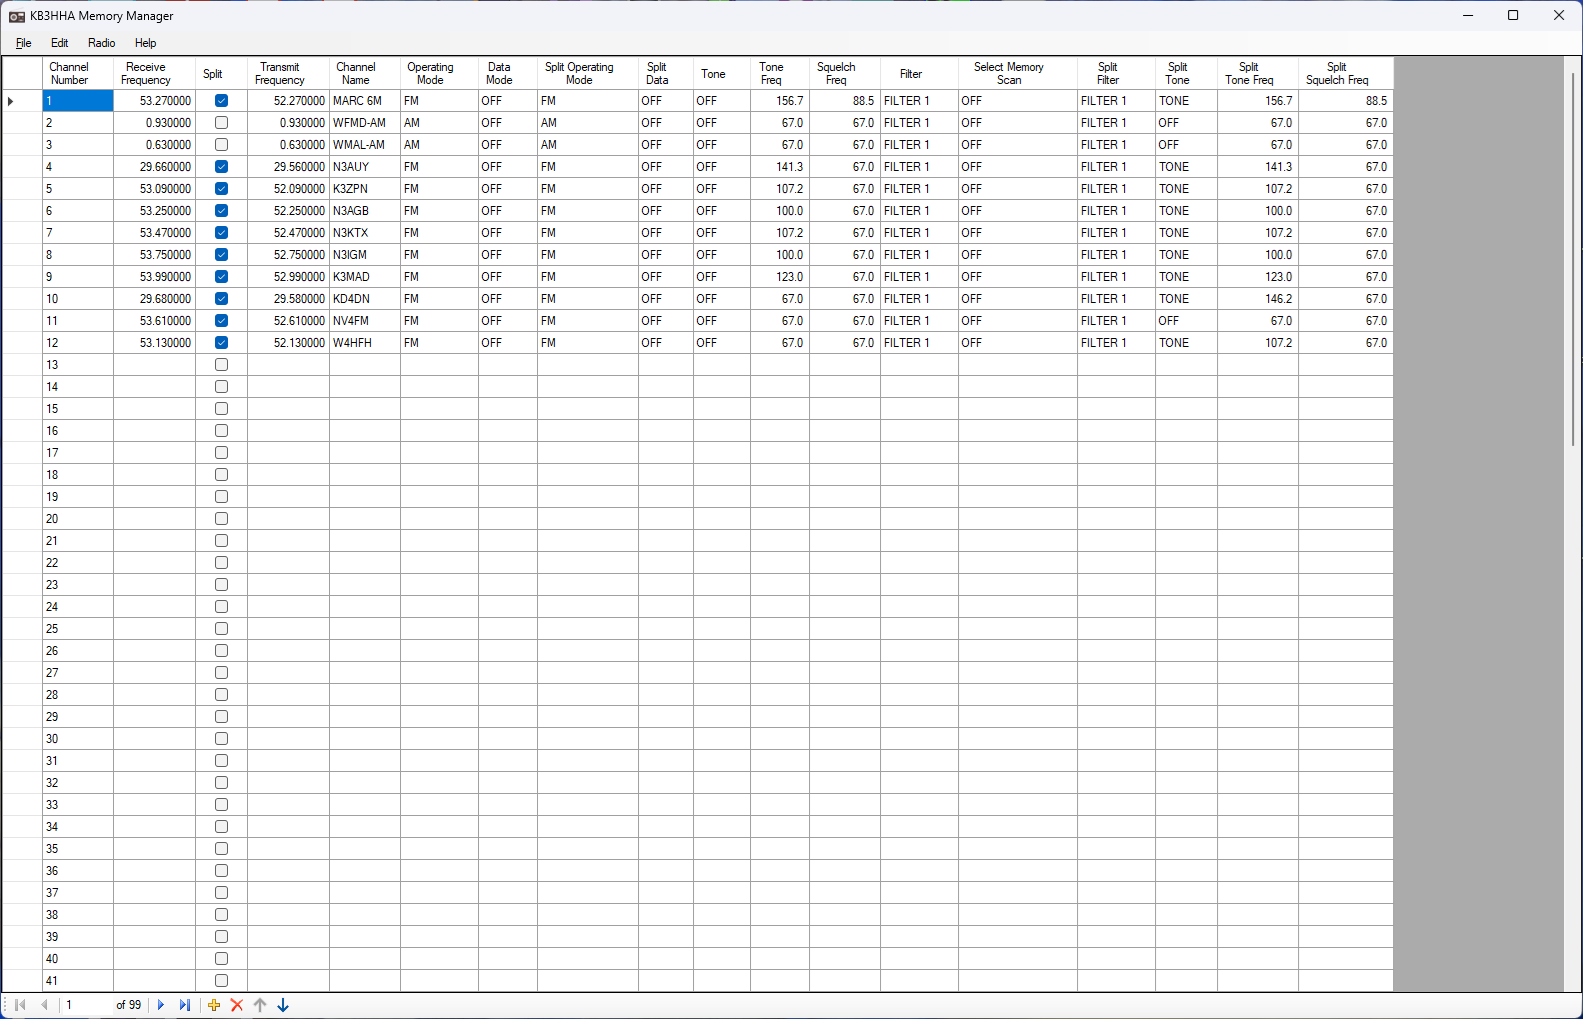Add new channel with plus icon
1583x1019 pixels.
214,1005
